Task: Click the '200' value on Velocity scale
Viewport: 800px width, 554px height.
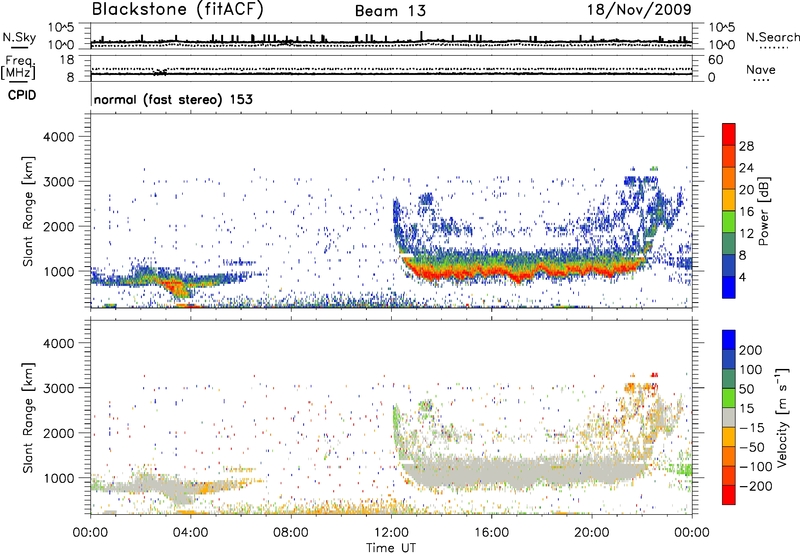Action: click(x=751, y=350)
